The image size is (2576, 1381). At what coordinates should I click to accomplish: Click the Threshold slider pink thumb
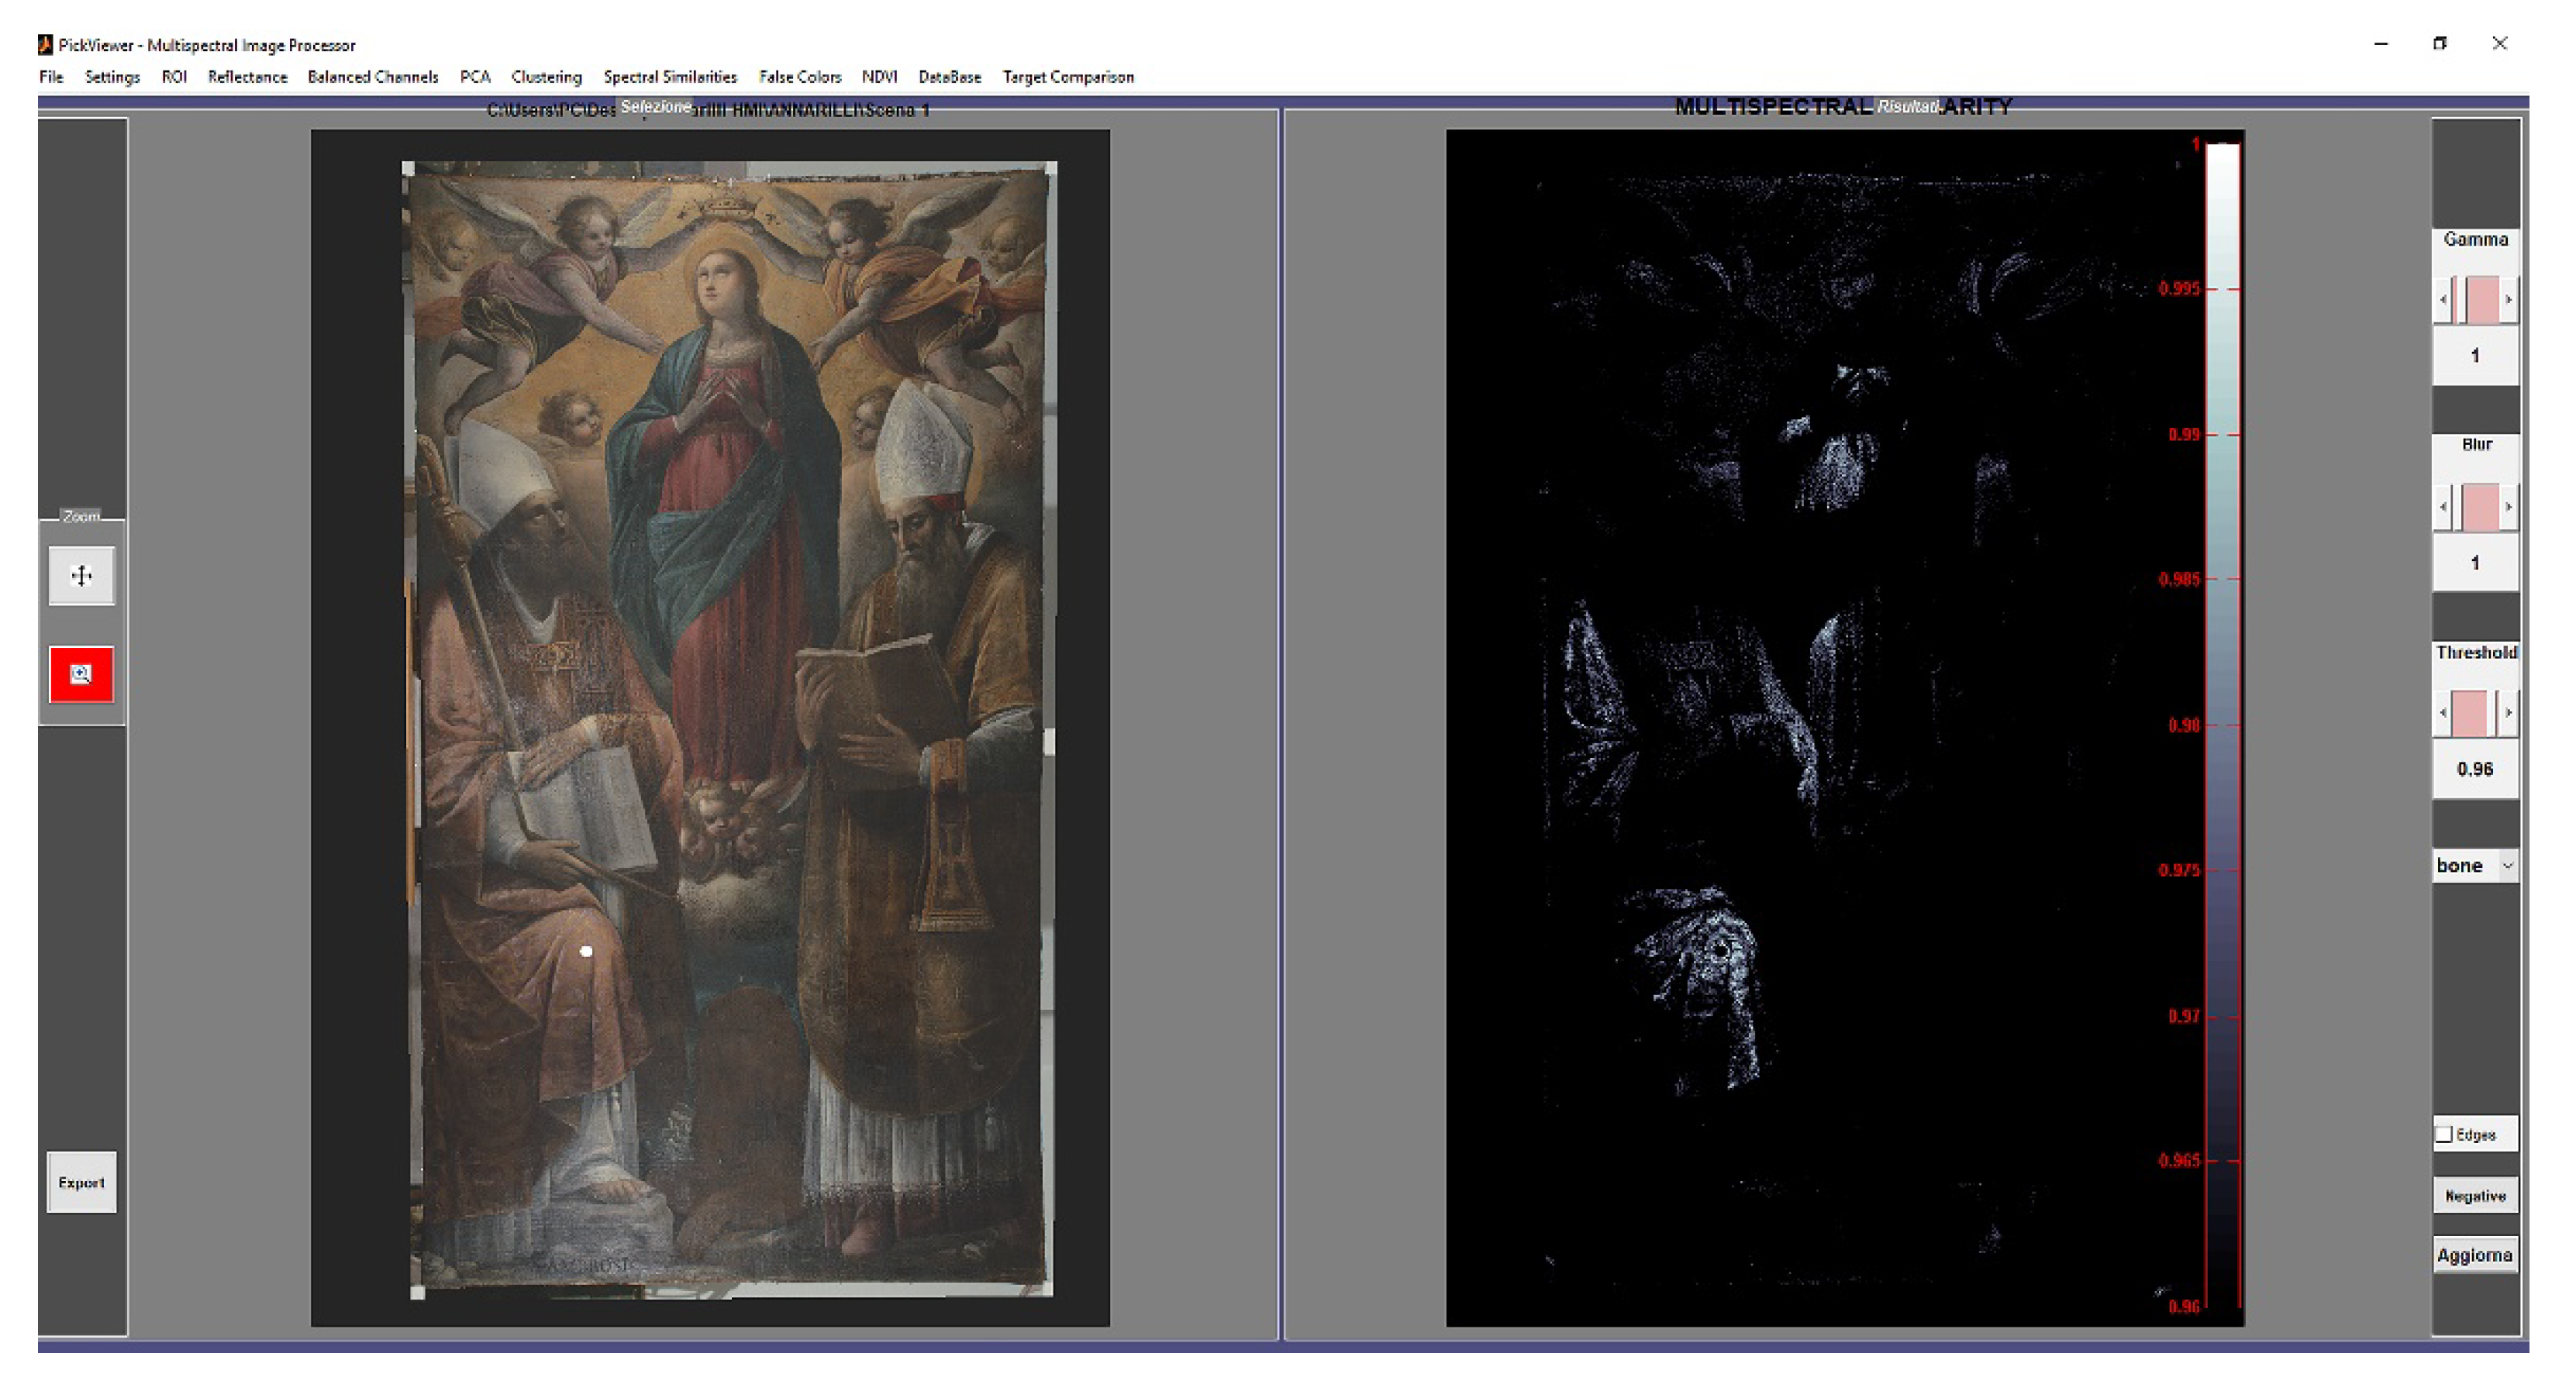pos(2470,713)
